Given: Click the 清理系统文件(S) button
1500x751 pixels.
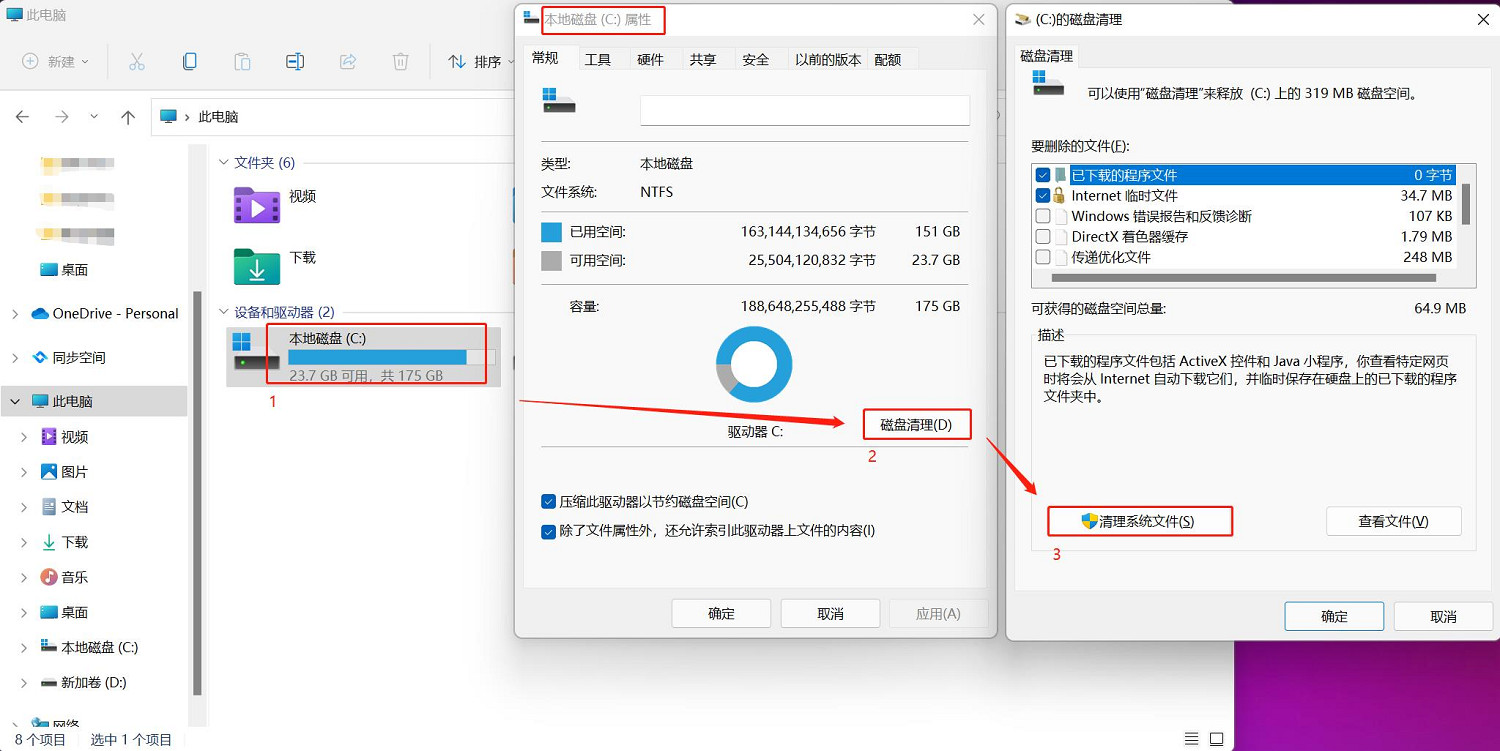Looking at the screenshot, I should [x=1139, y=521].
